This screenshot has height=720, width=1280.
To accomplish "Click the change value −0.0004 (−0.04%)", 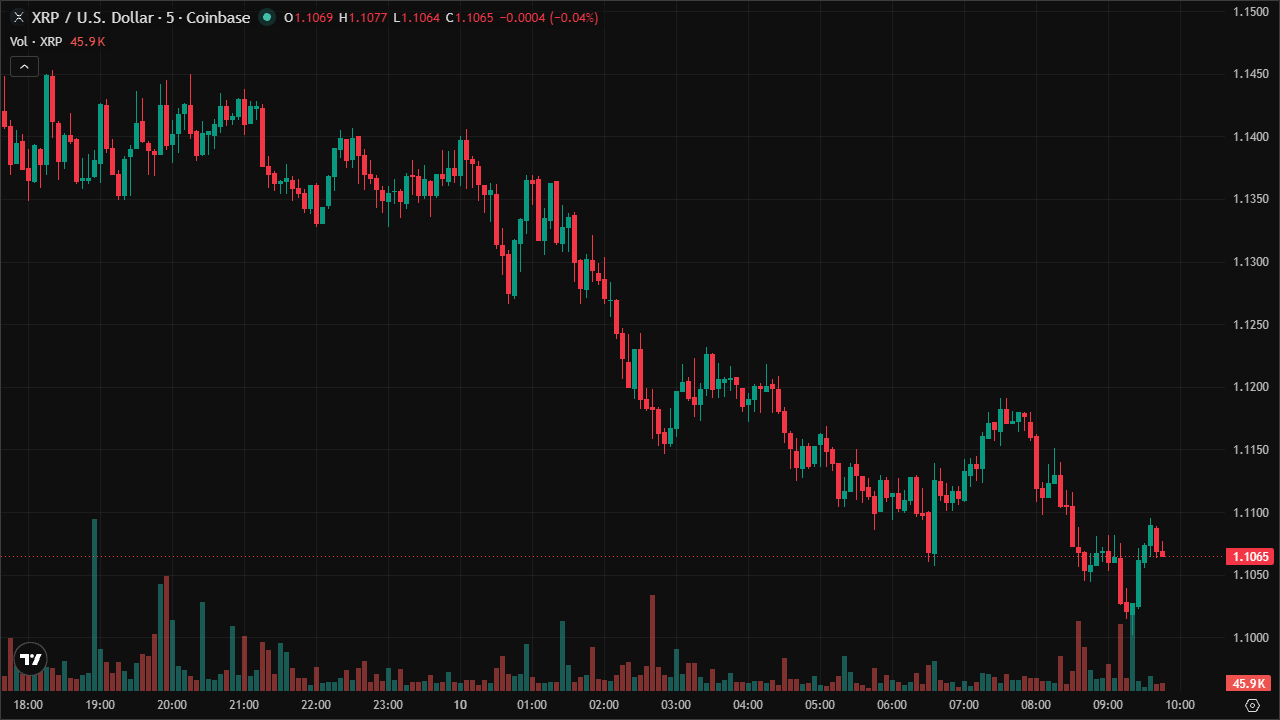I will pos(549,17).
